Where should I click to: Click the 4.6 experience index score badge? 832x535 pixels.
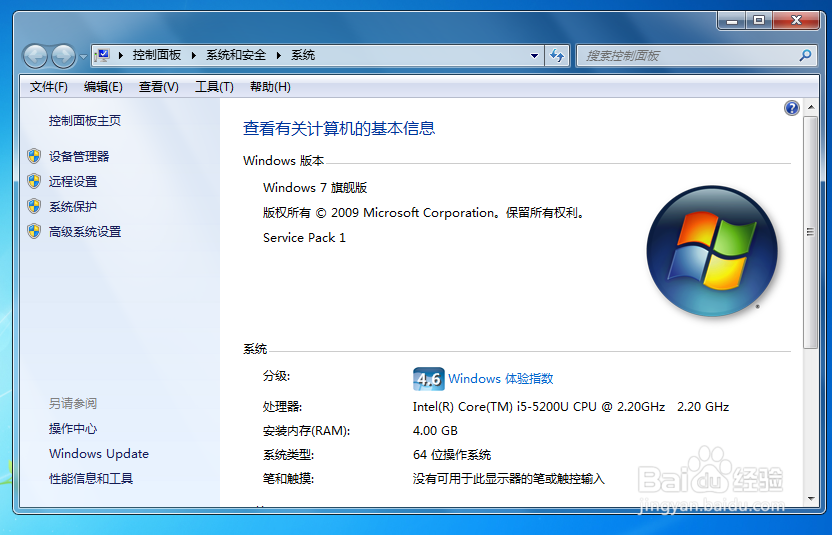(429, 379)
